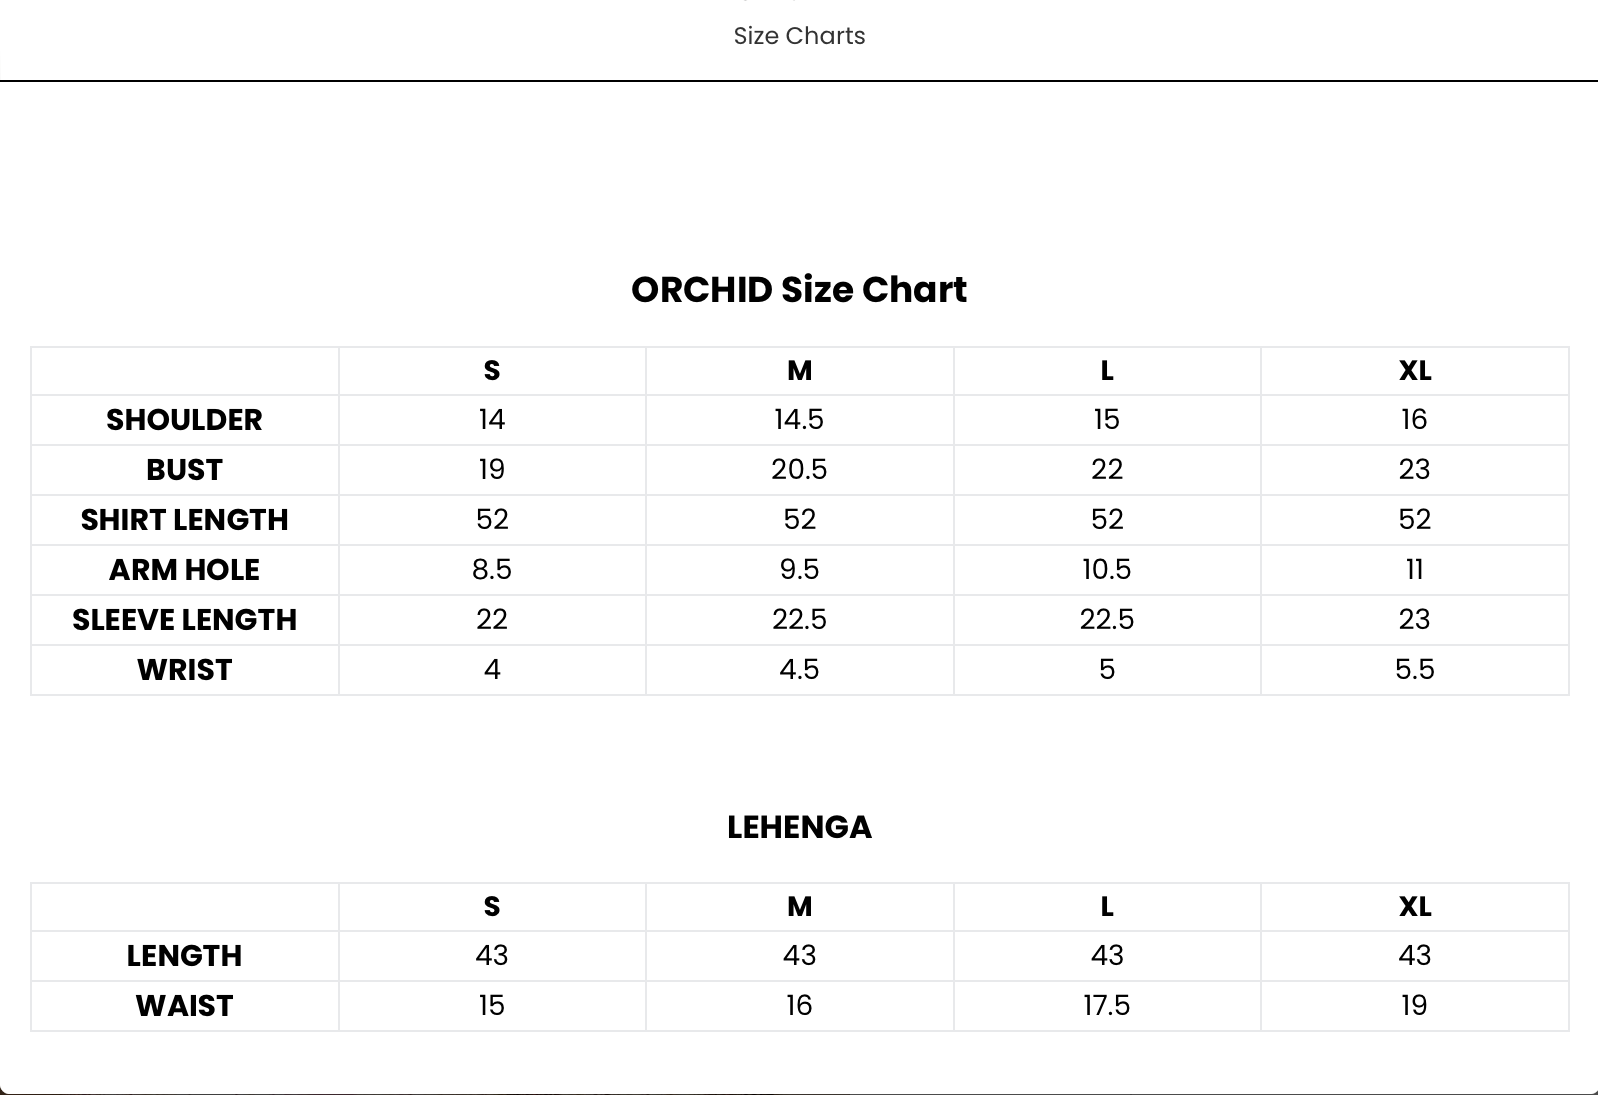Select the bust value 20.5 for size M

pos(799,470)
